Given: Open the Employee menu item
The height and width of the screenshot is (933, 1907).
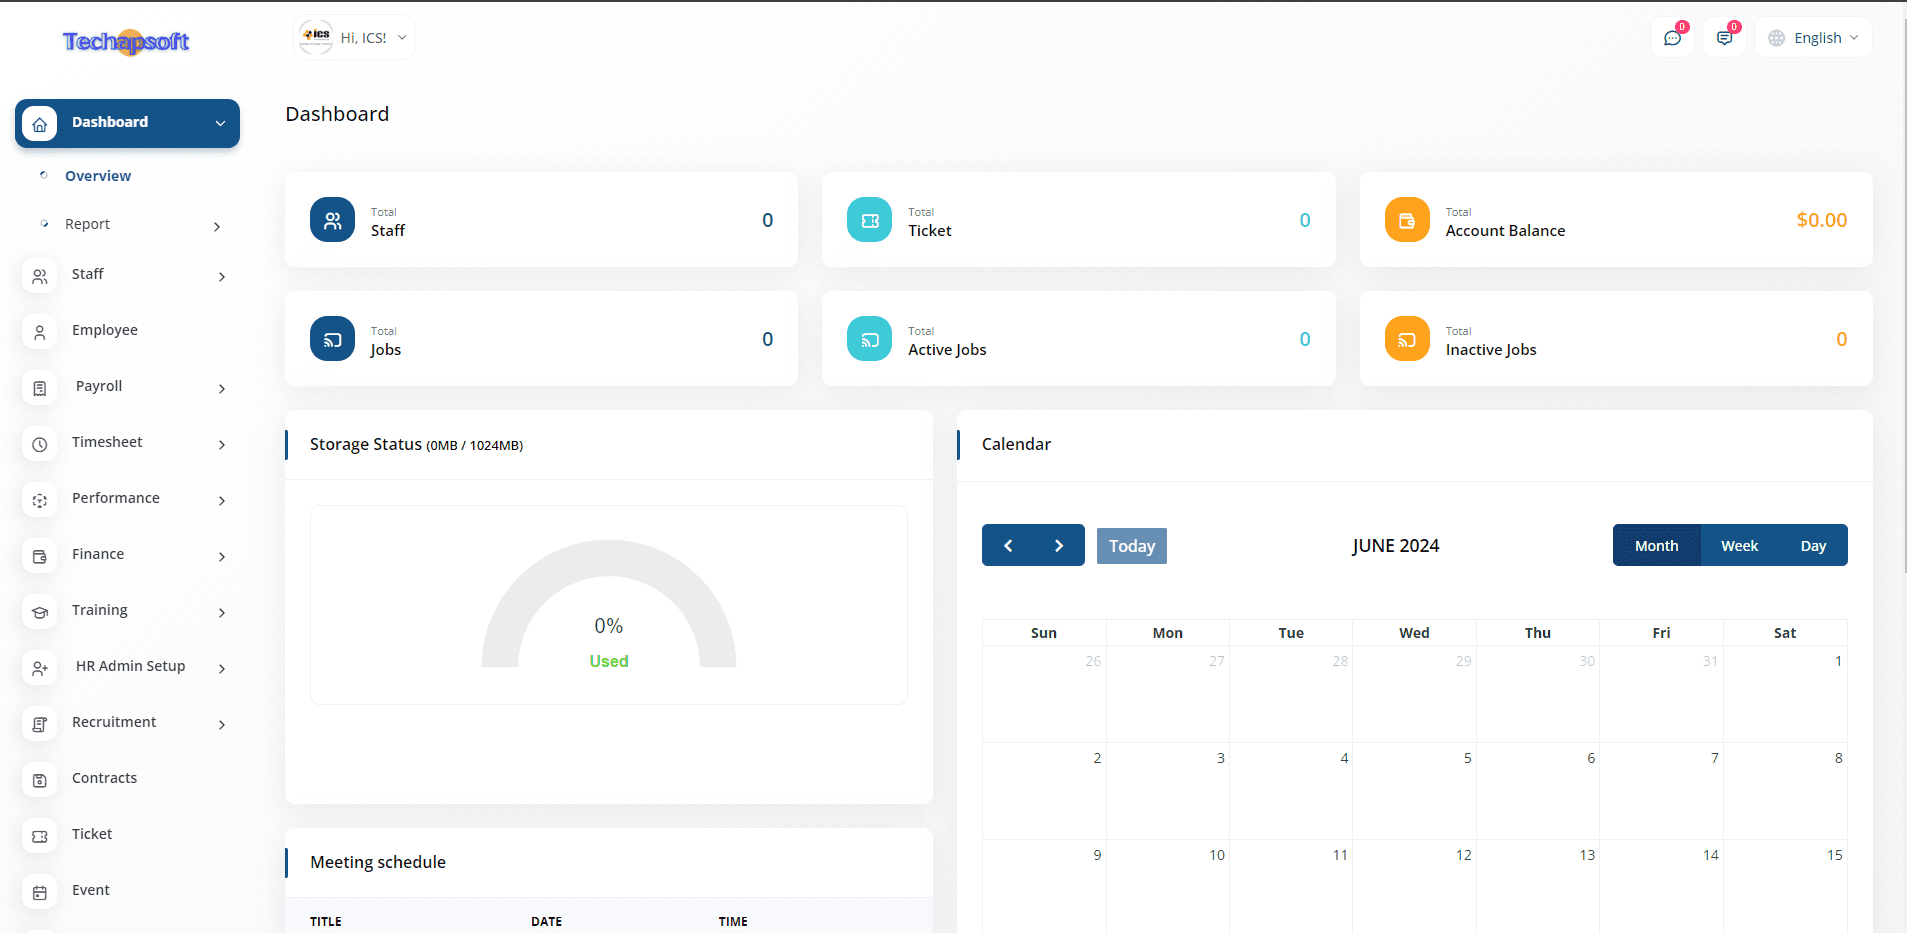Looking at the screenshot, I should tap(105, 330).
